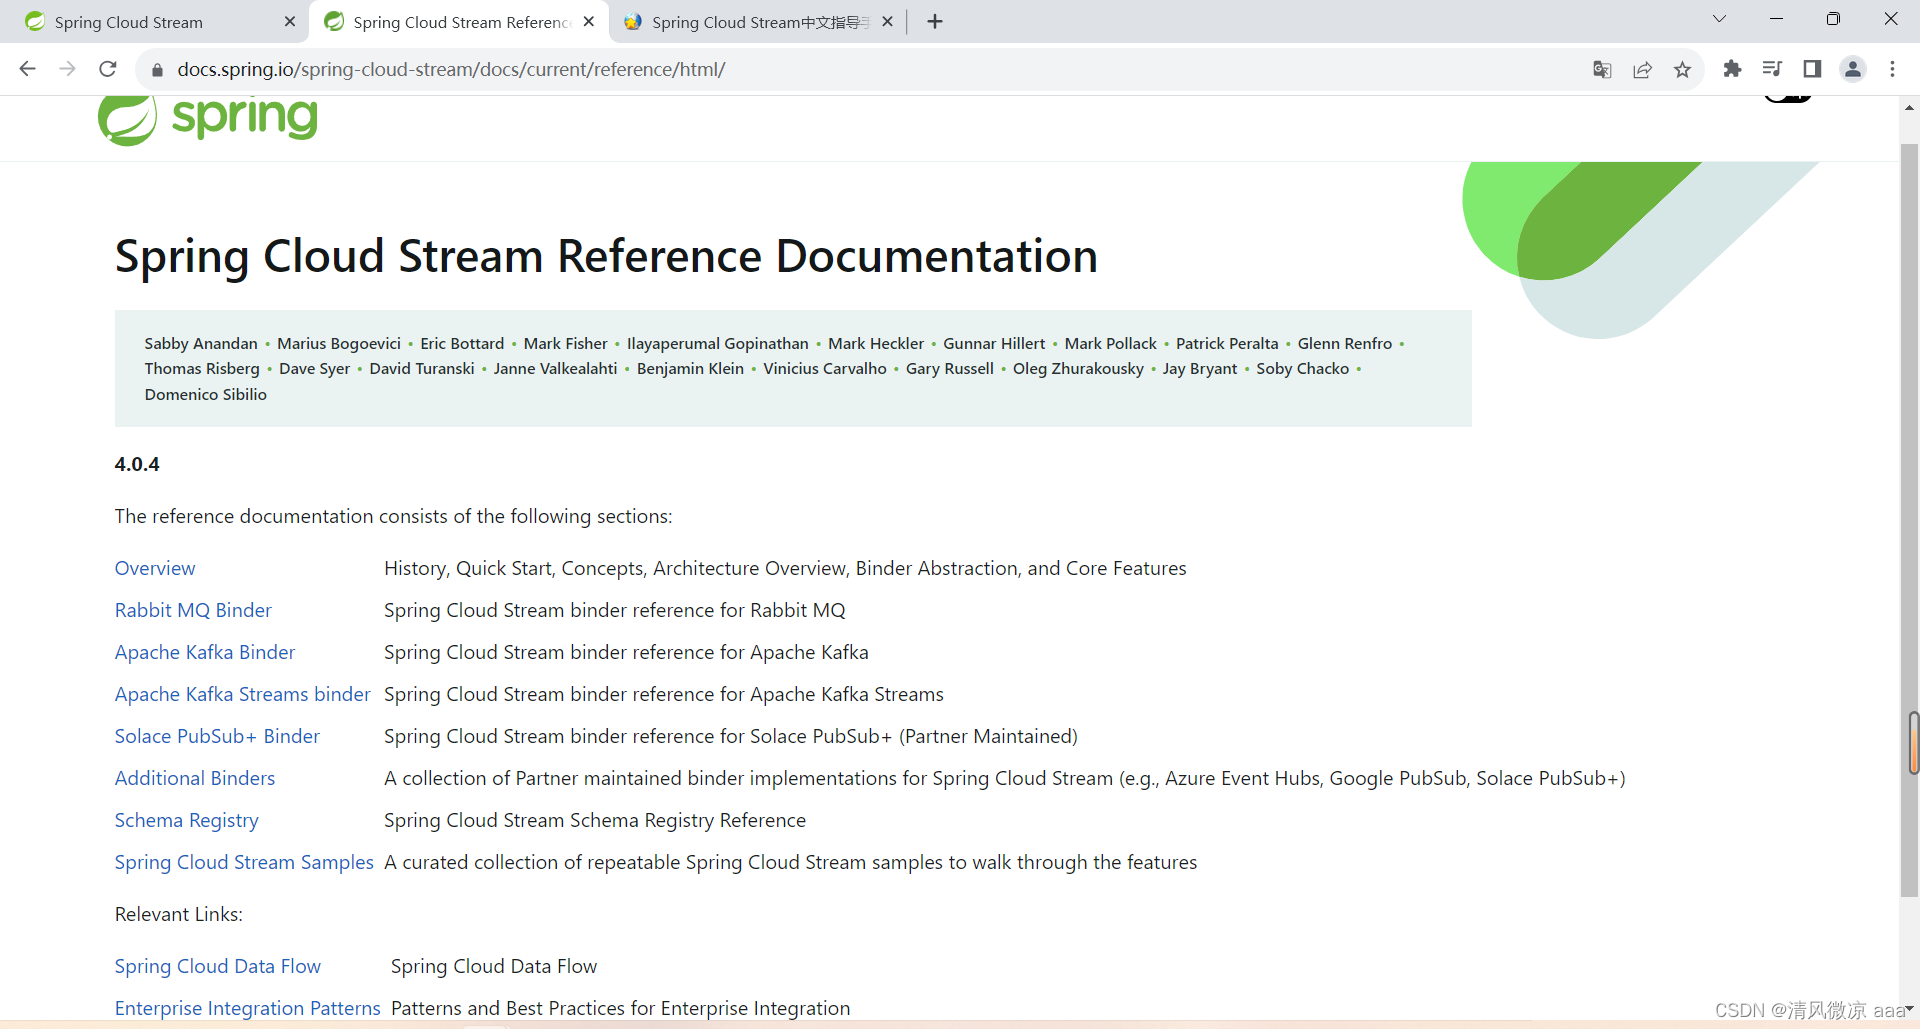The width and height of the screenshot is (1920, 1029).
Task: Open the Schema Registry link
Action: tap(187, 820)
